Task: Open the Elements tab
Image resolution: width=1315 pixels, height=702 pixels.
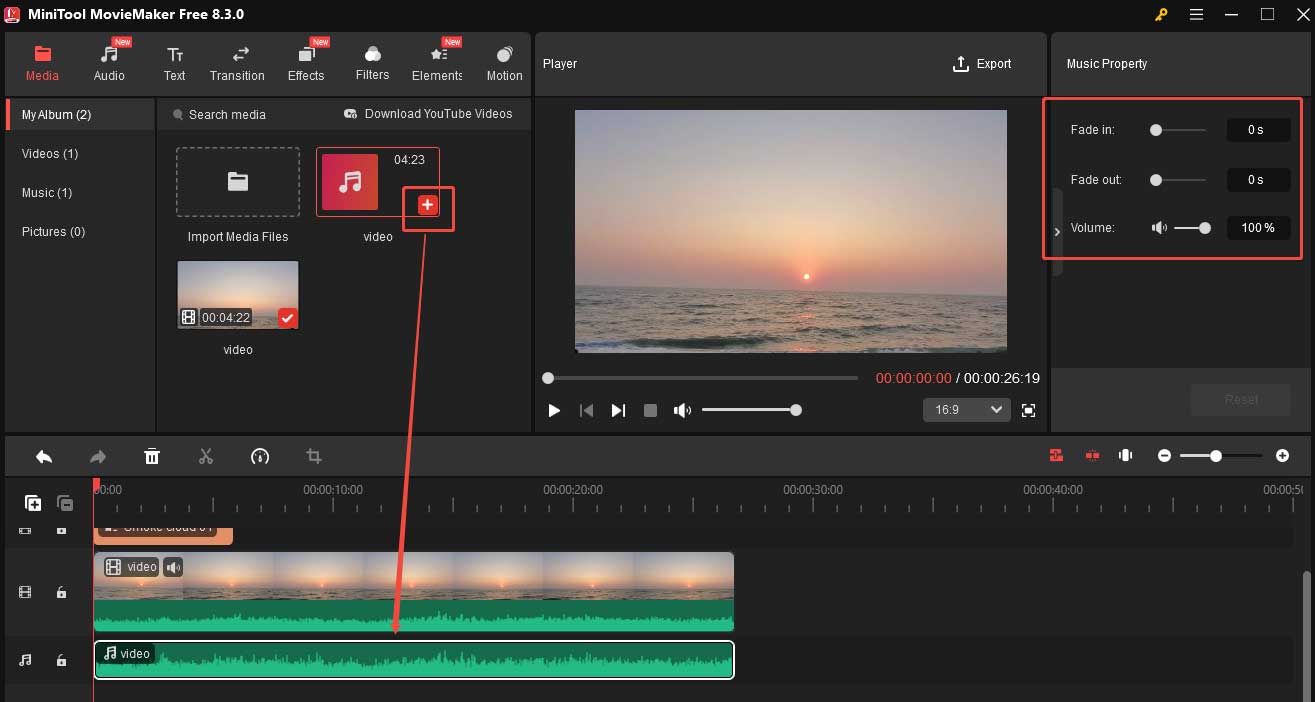Action: click(x=437, y=63)
